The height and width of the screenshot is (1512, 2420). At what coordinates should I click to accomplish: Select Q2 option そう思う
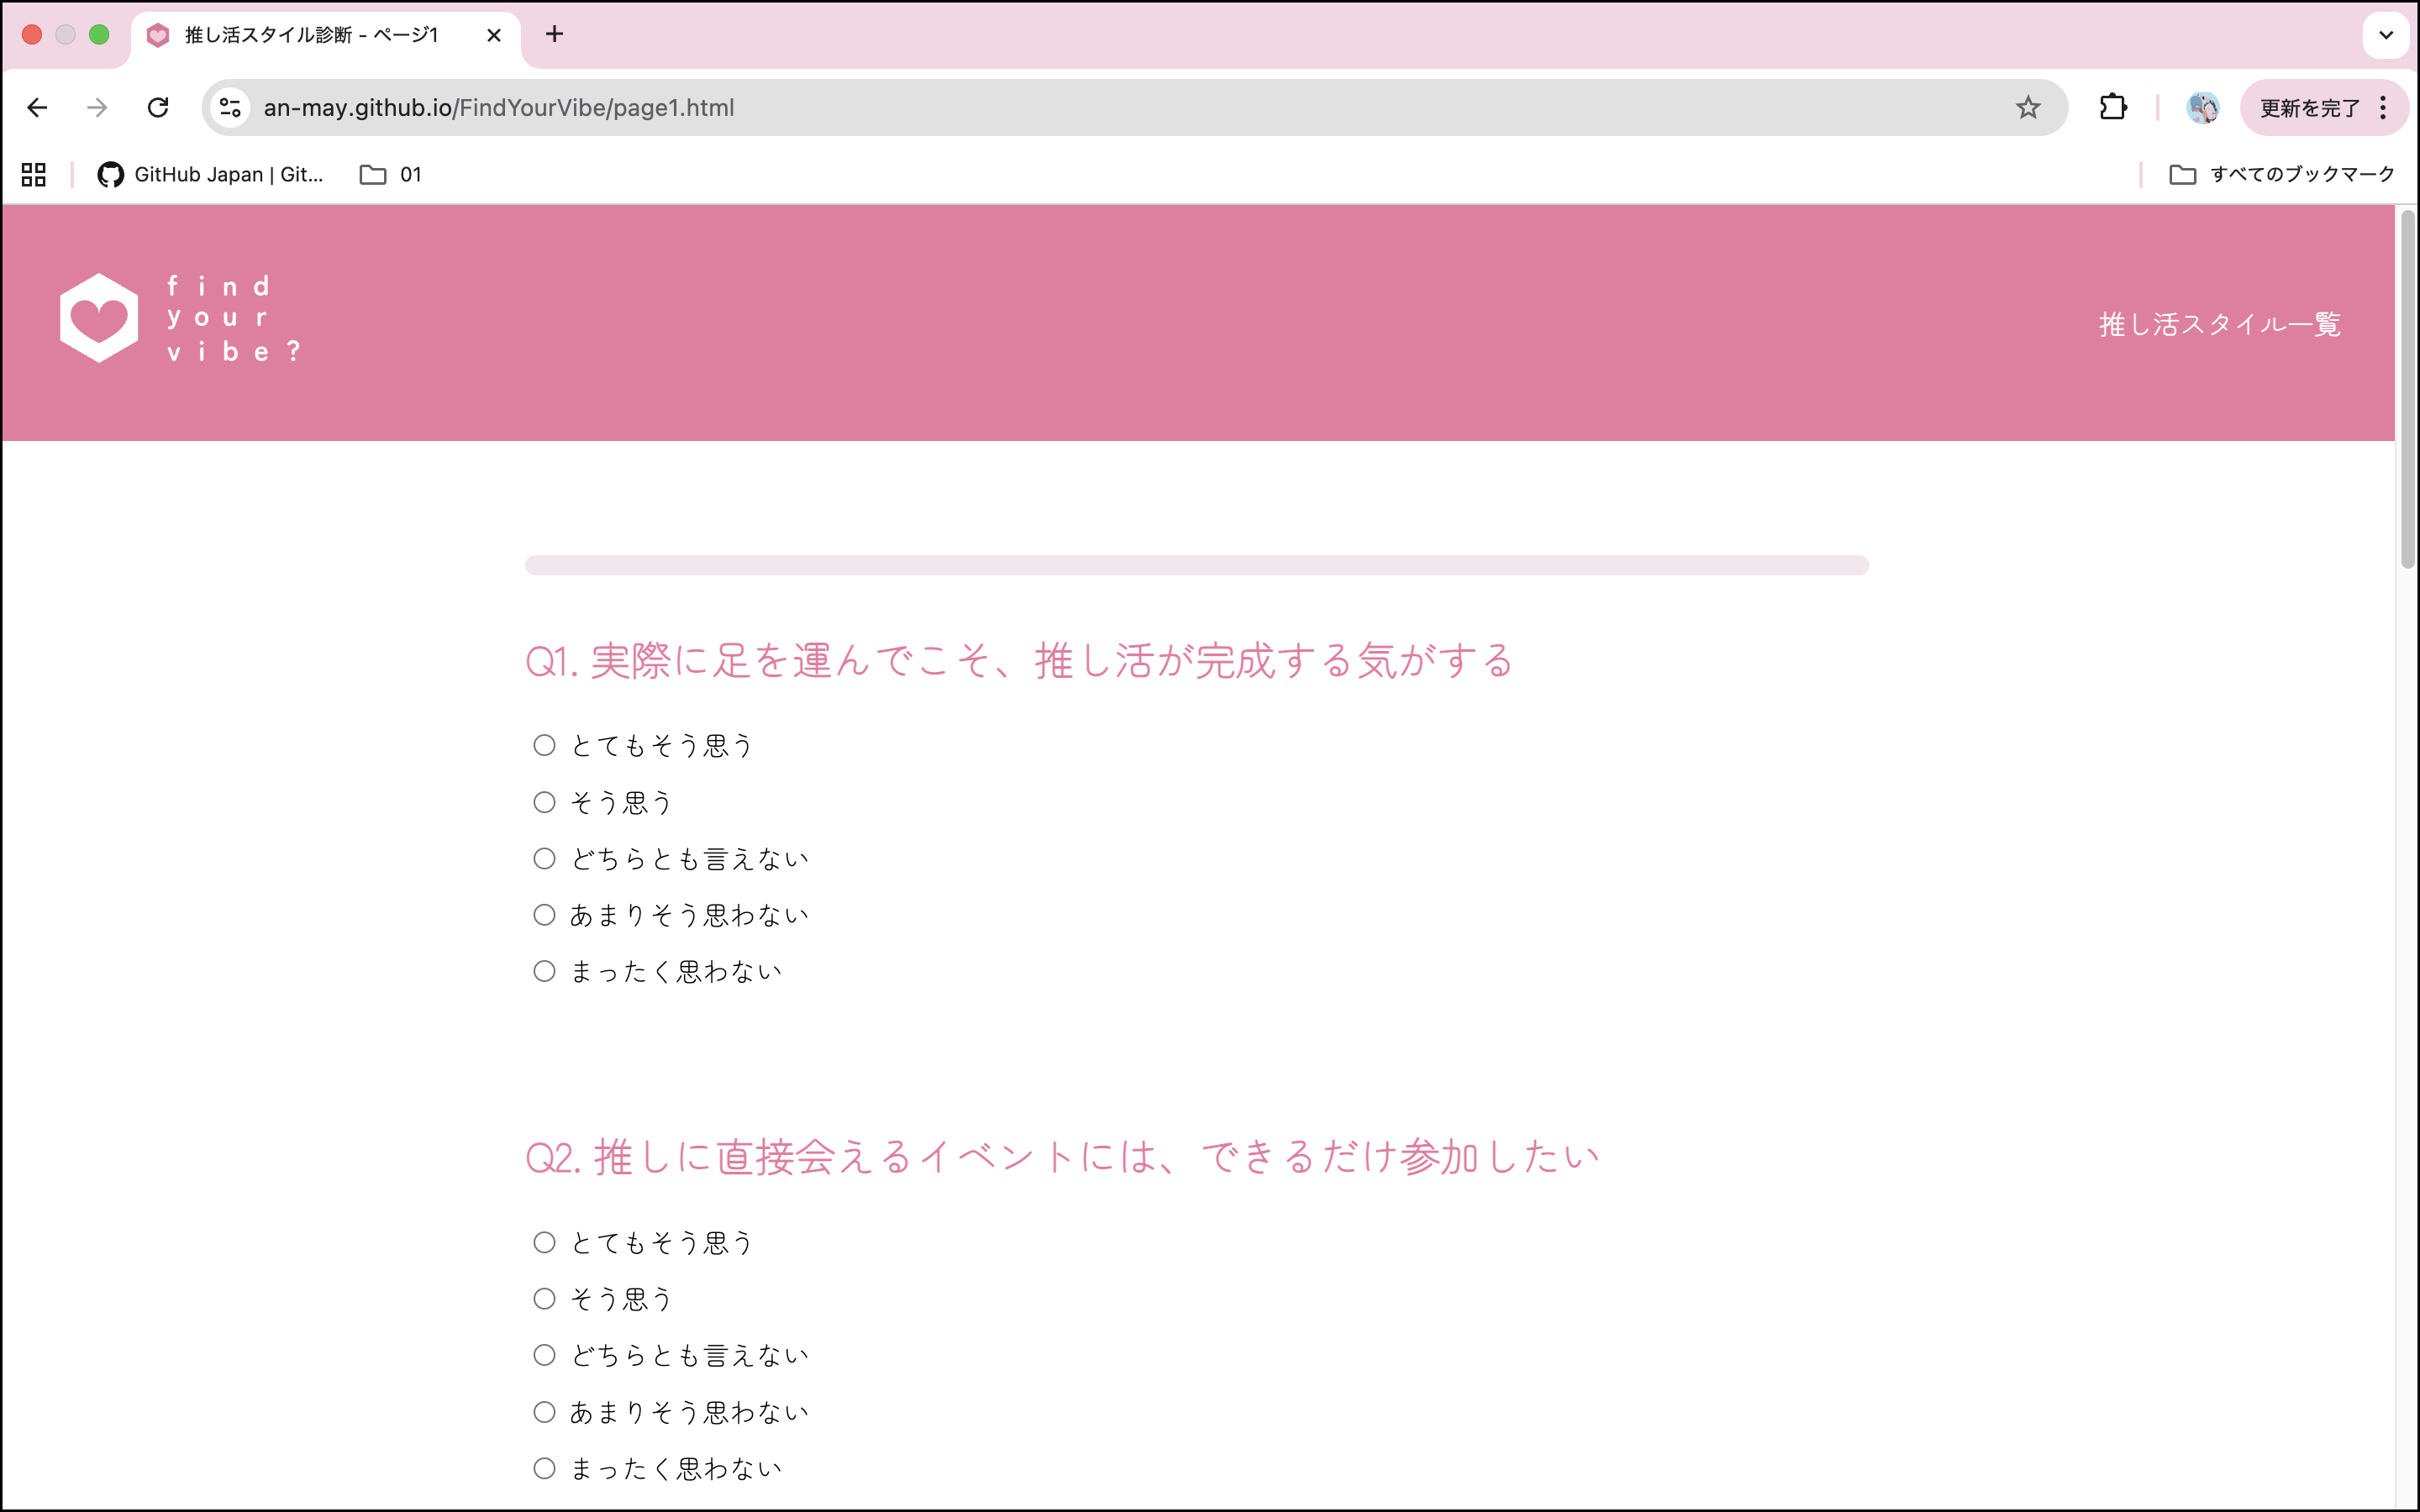coord(544,1298)
